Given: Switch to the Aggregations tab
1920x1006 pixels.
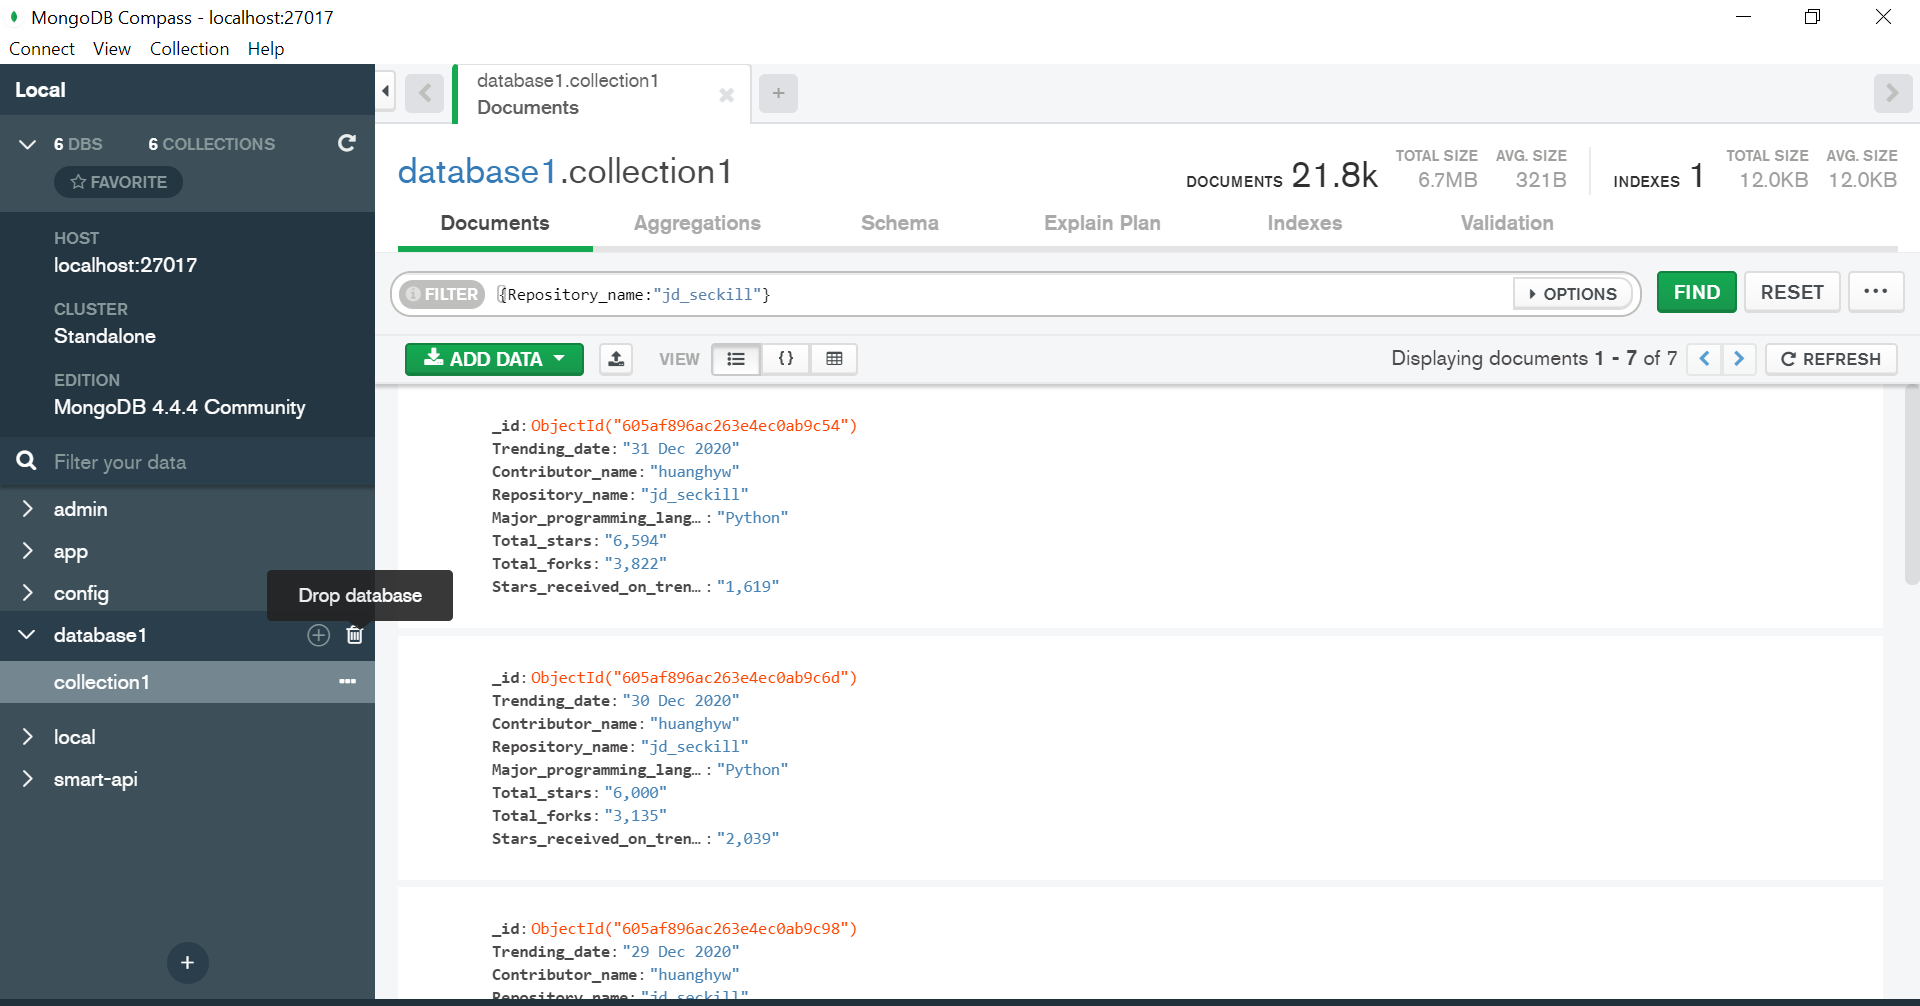Looking at the screenshot, I should coord(697,223).
